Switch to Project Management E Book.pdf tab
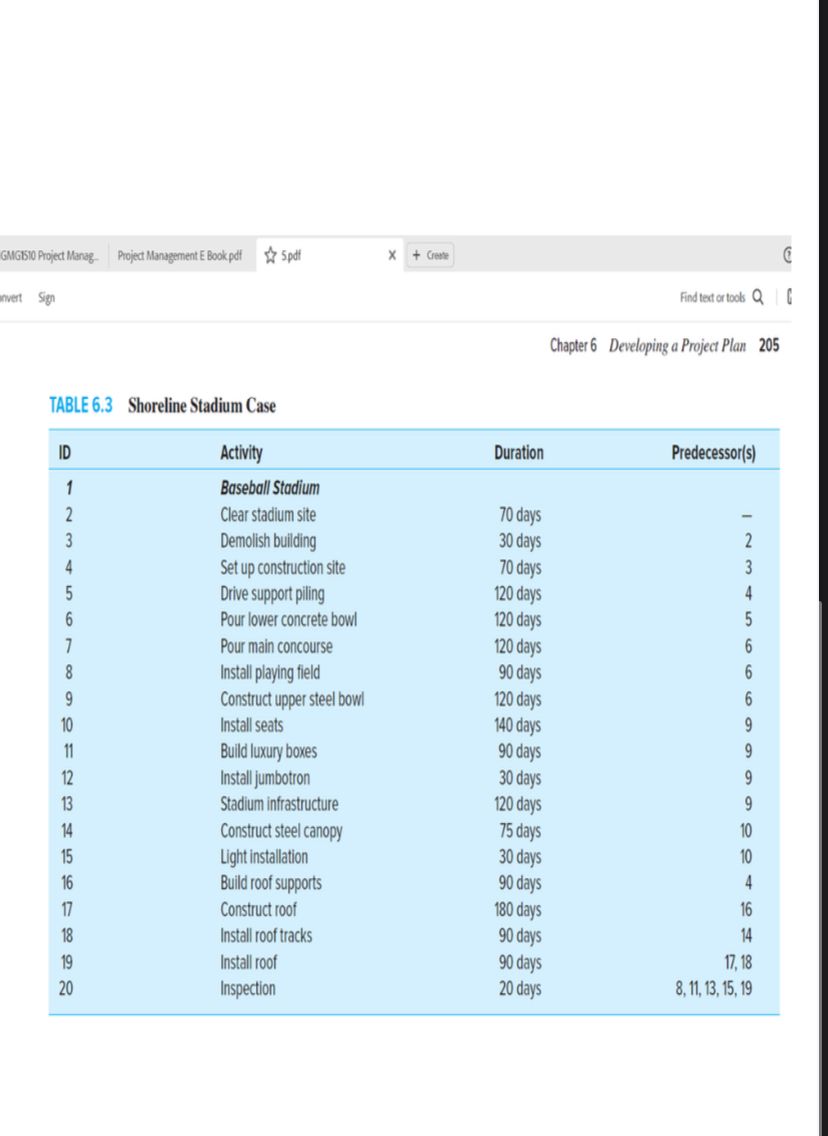This screenshot has width=828, height=1136. (178, 255)
